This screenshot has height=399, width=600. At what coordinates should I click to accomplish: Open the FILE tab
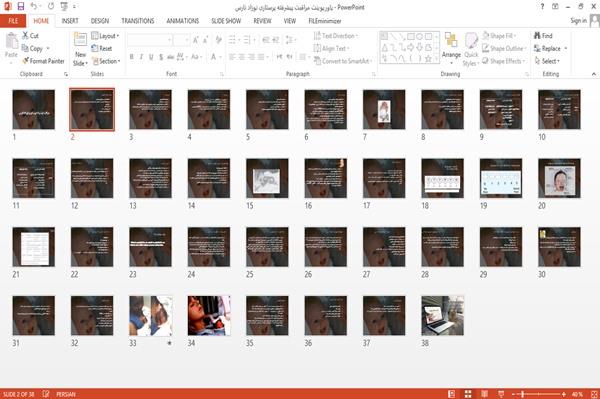pyautogui.click(x=13, y=21)
